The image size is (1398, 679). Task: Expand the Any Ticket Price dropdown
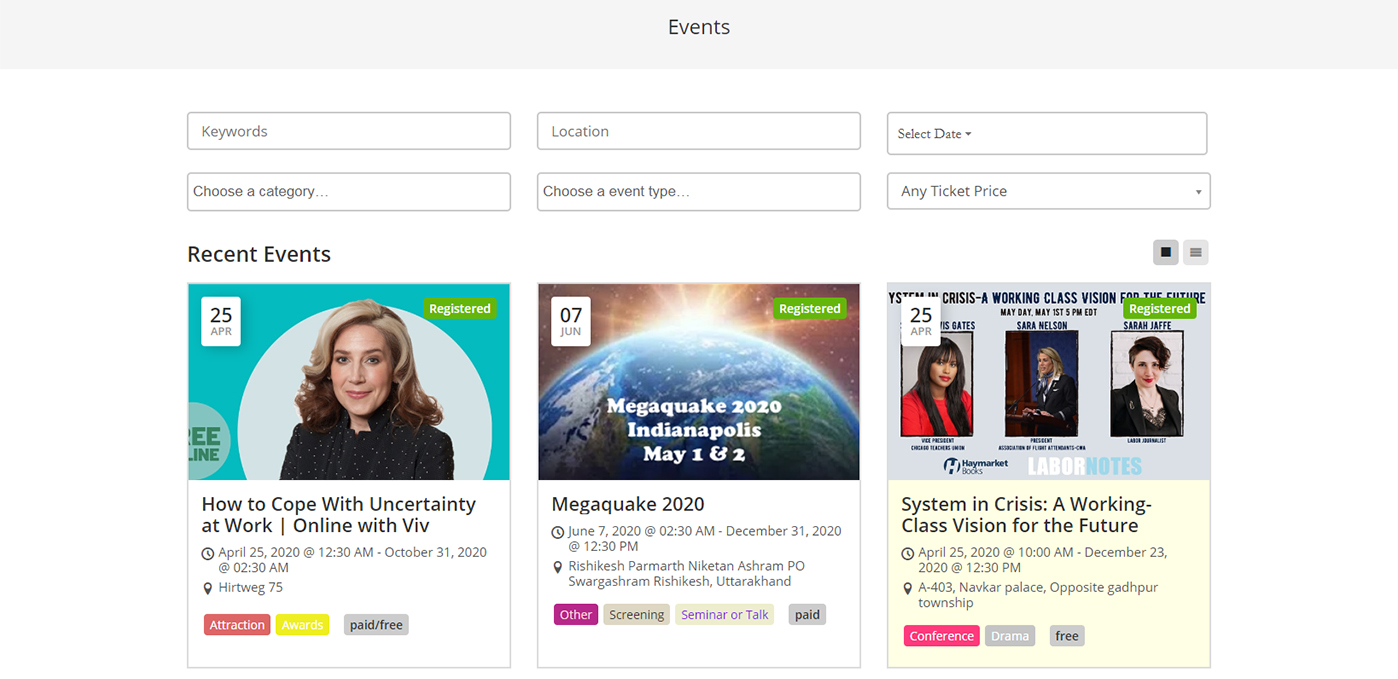(1048, 191)
